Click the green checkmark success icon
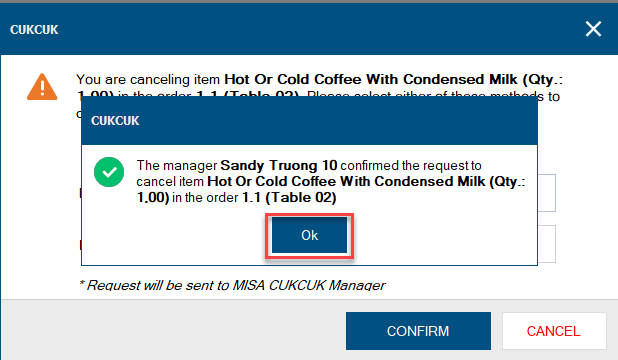Viewport: 618px width, 360px height. click(x=109, y=172)
